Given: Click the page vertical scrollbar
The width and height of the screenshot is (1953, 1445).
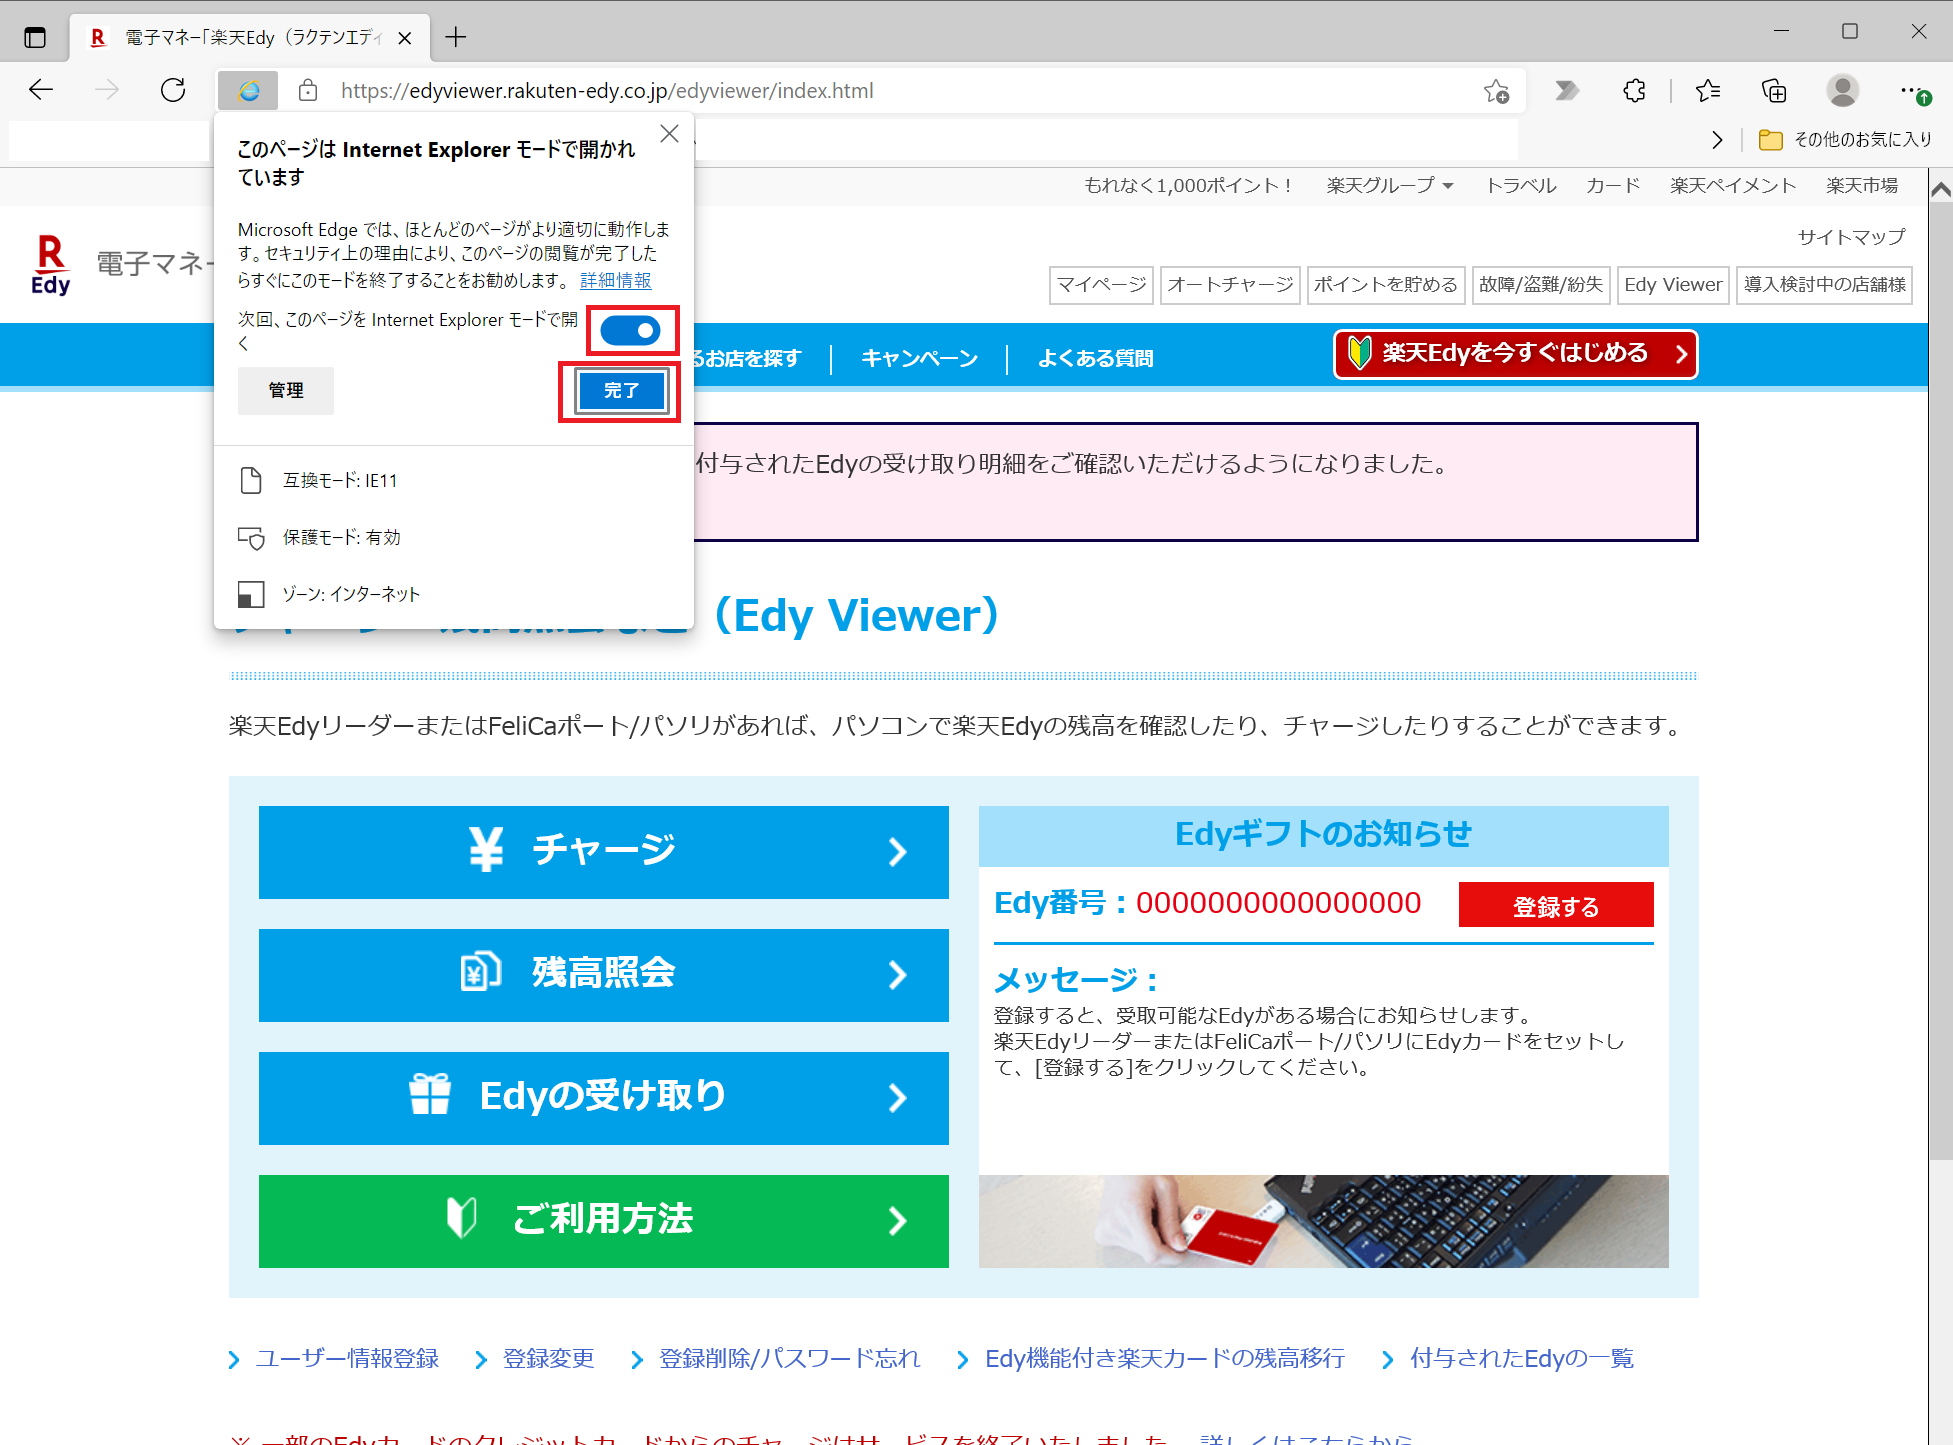Looking at the screenshot, I should pos(1941,680).
